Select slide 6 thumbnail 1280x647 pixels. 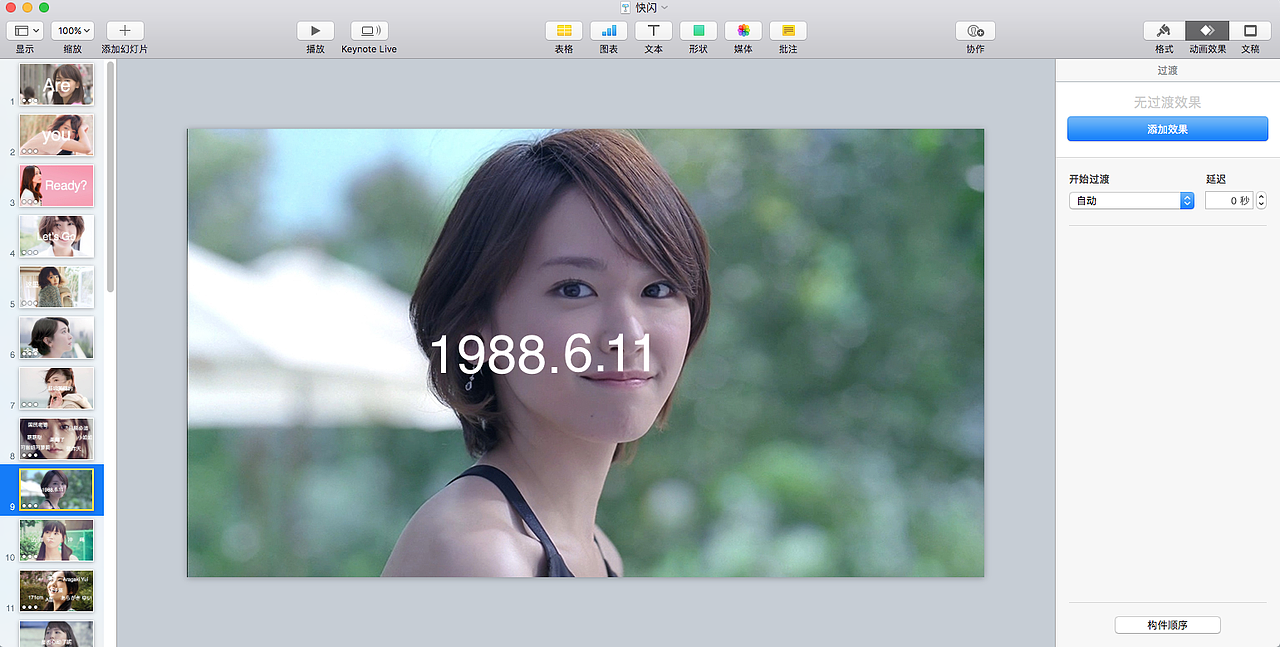(x=57, y=337)
